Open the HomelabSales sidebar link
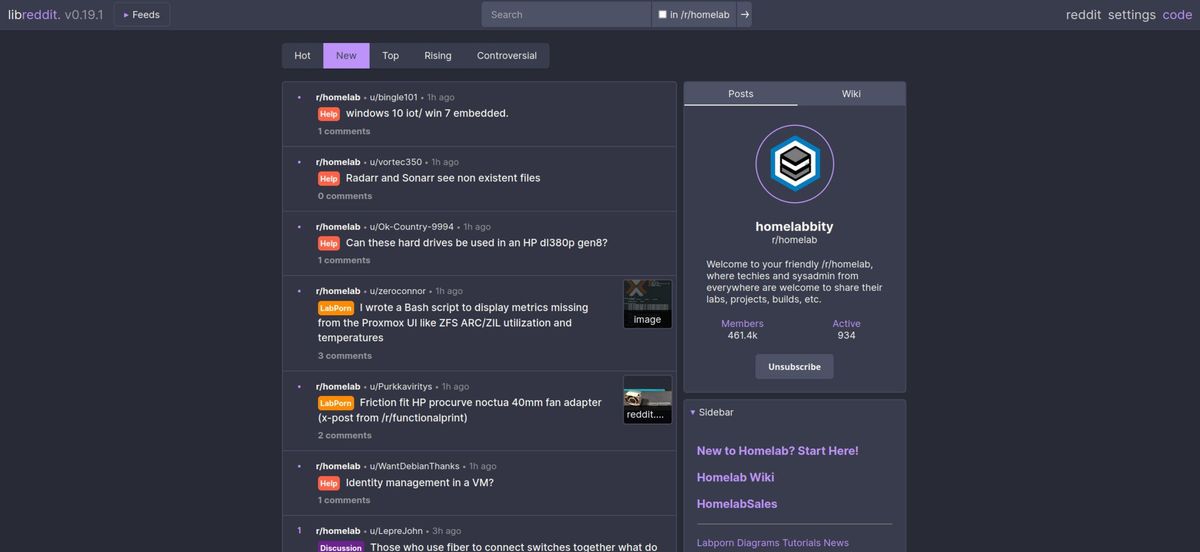 pyautogui.click(x=737, y=504)
